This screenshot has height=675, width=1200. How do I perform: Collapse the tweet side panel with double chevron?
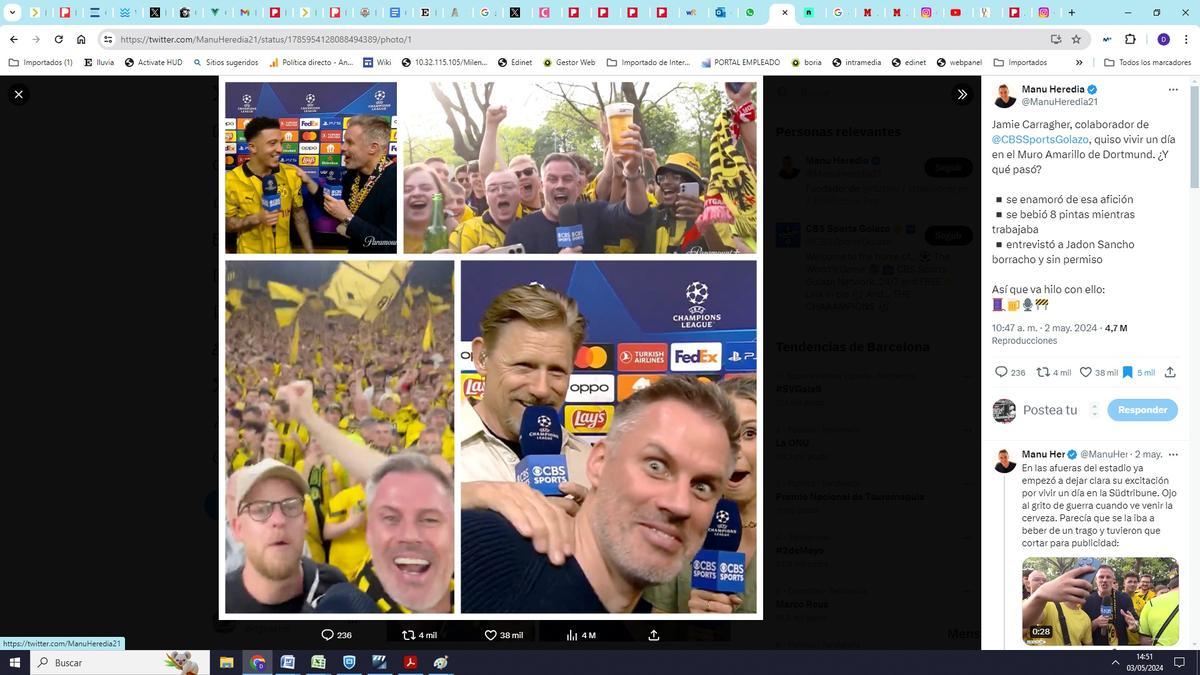pyautogui.click(x=961, y=94)
